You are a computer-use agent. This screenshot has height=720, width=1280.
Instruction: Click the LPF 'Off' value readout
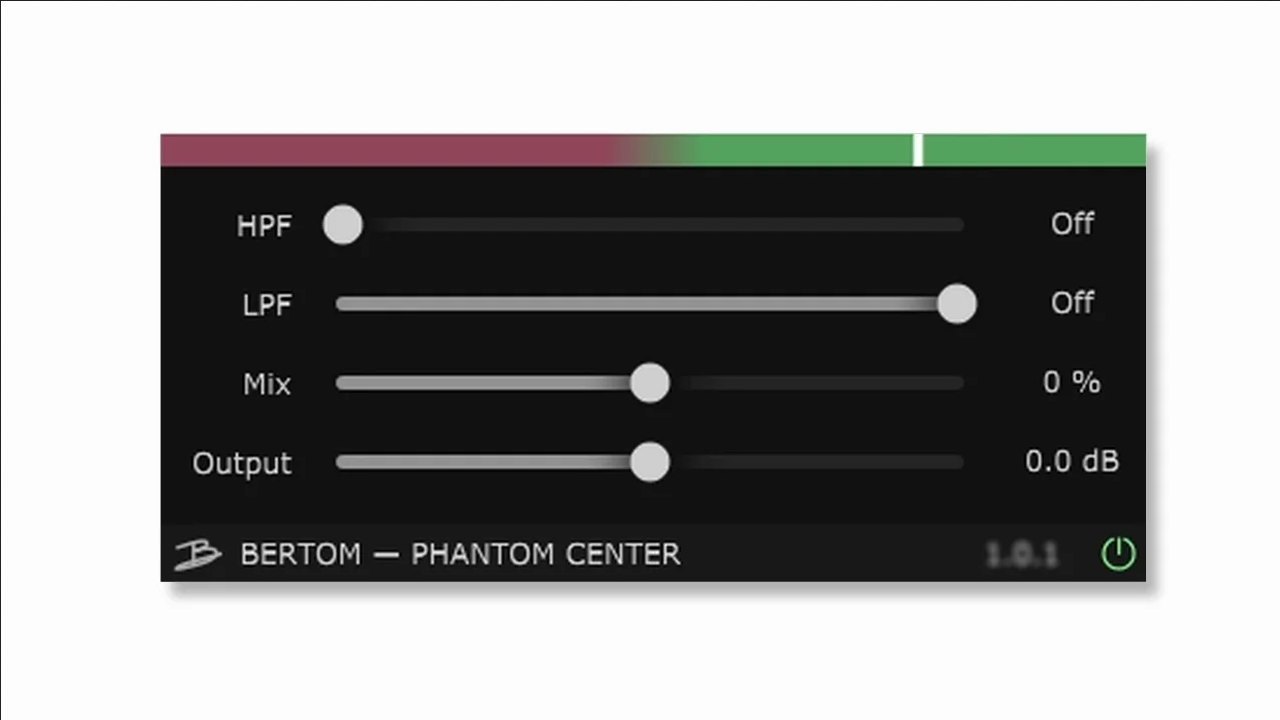coord(1072,303)
